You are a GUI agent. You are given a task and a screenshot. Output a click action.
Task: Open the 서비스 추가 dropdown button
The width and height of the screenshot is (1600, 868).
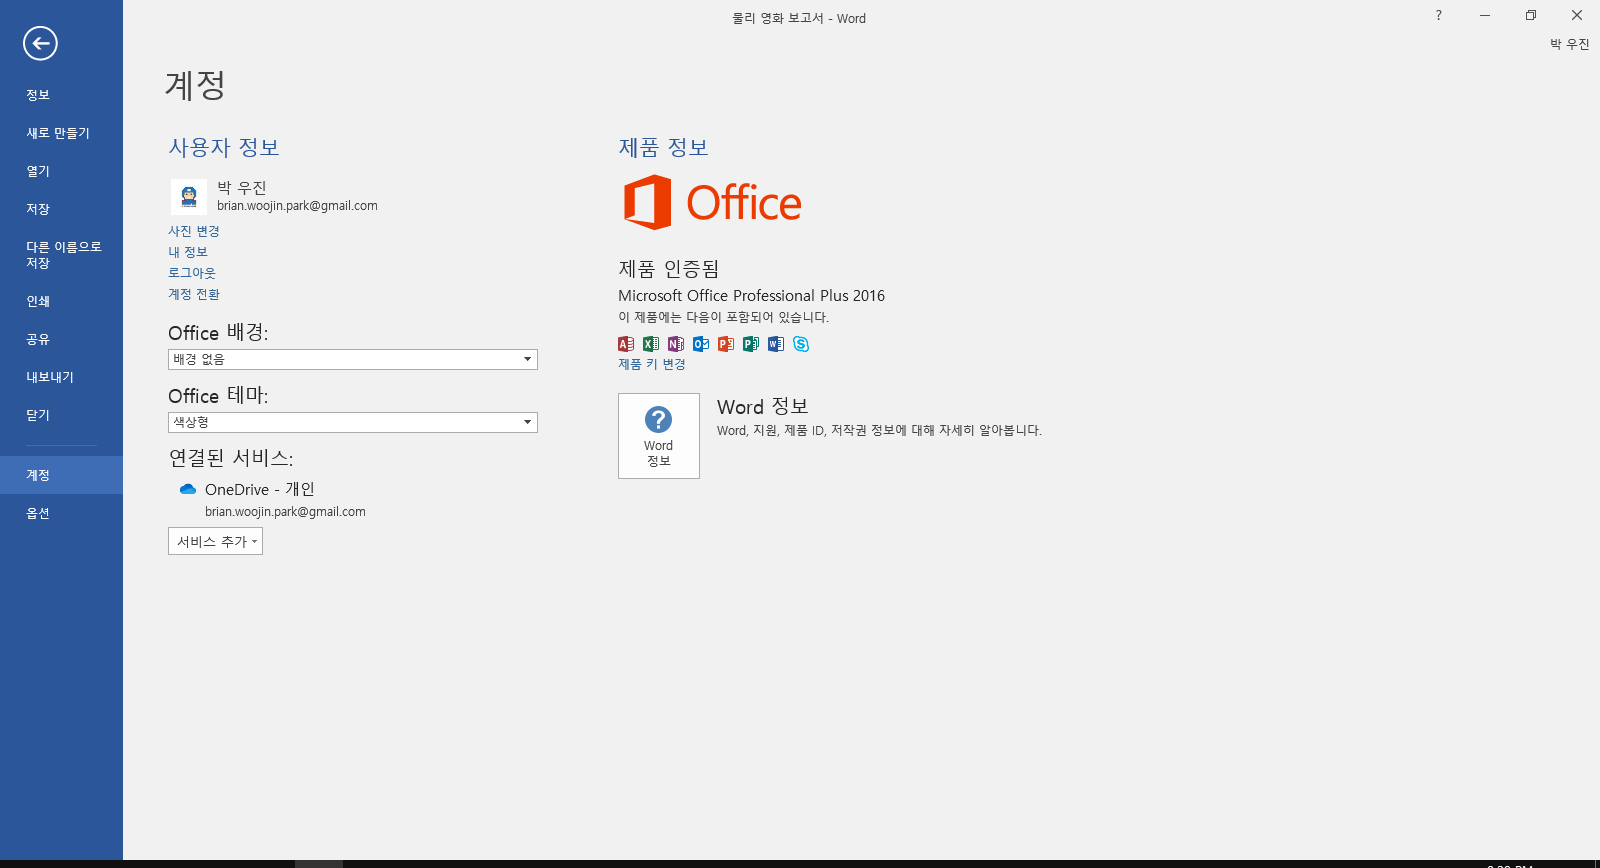pos(215,541)
